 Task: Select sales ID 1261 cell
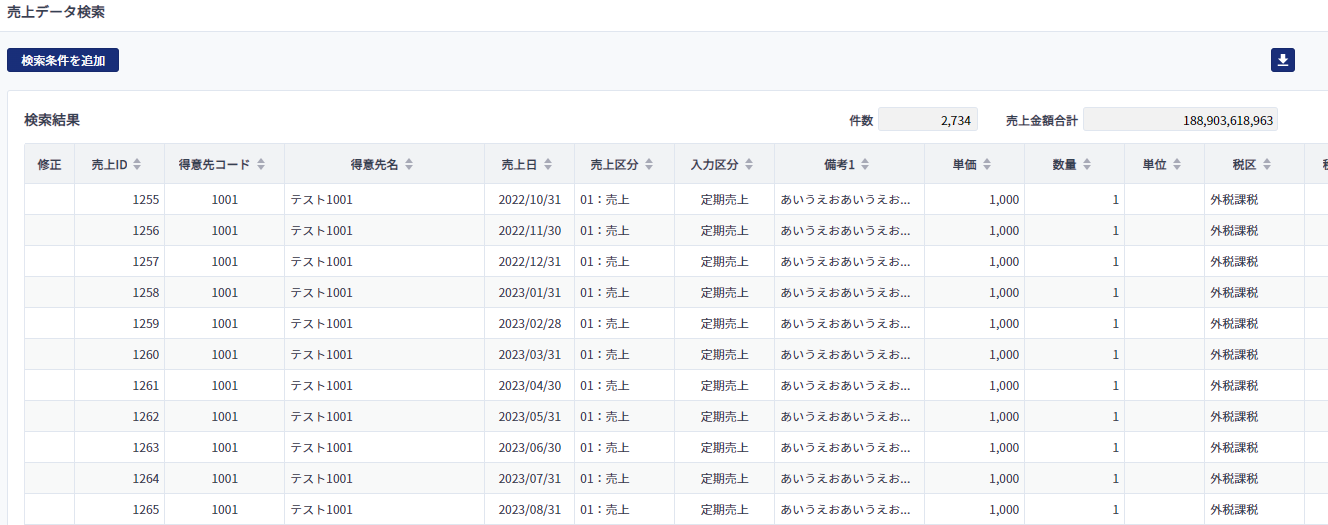point(120,386)
